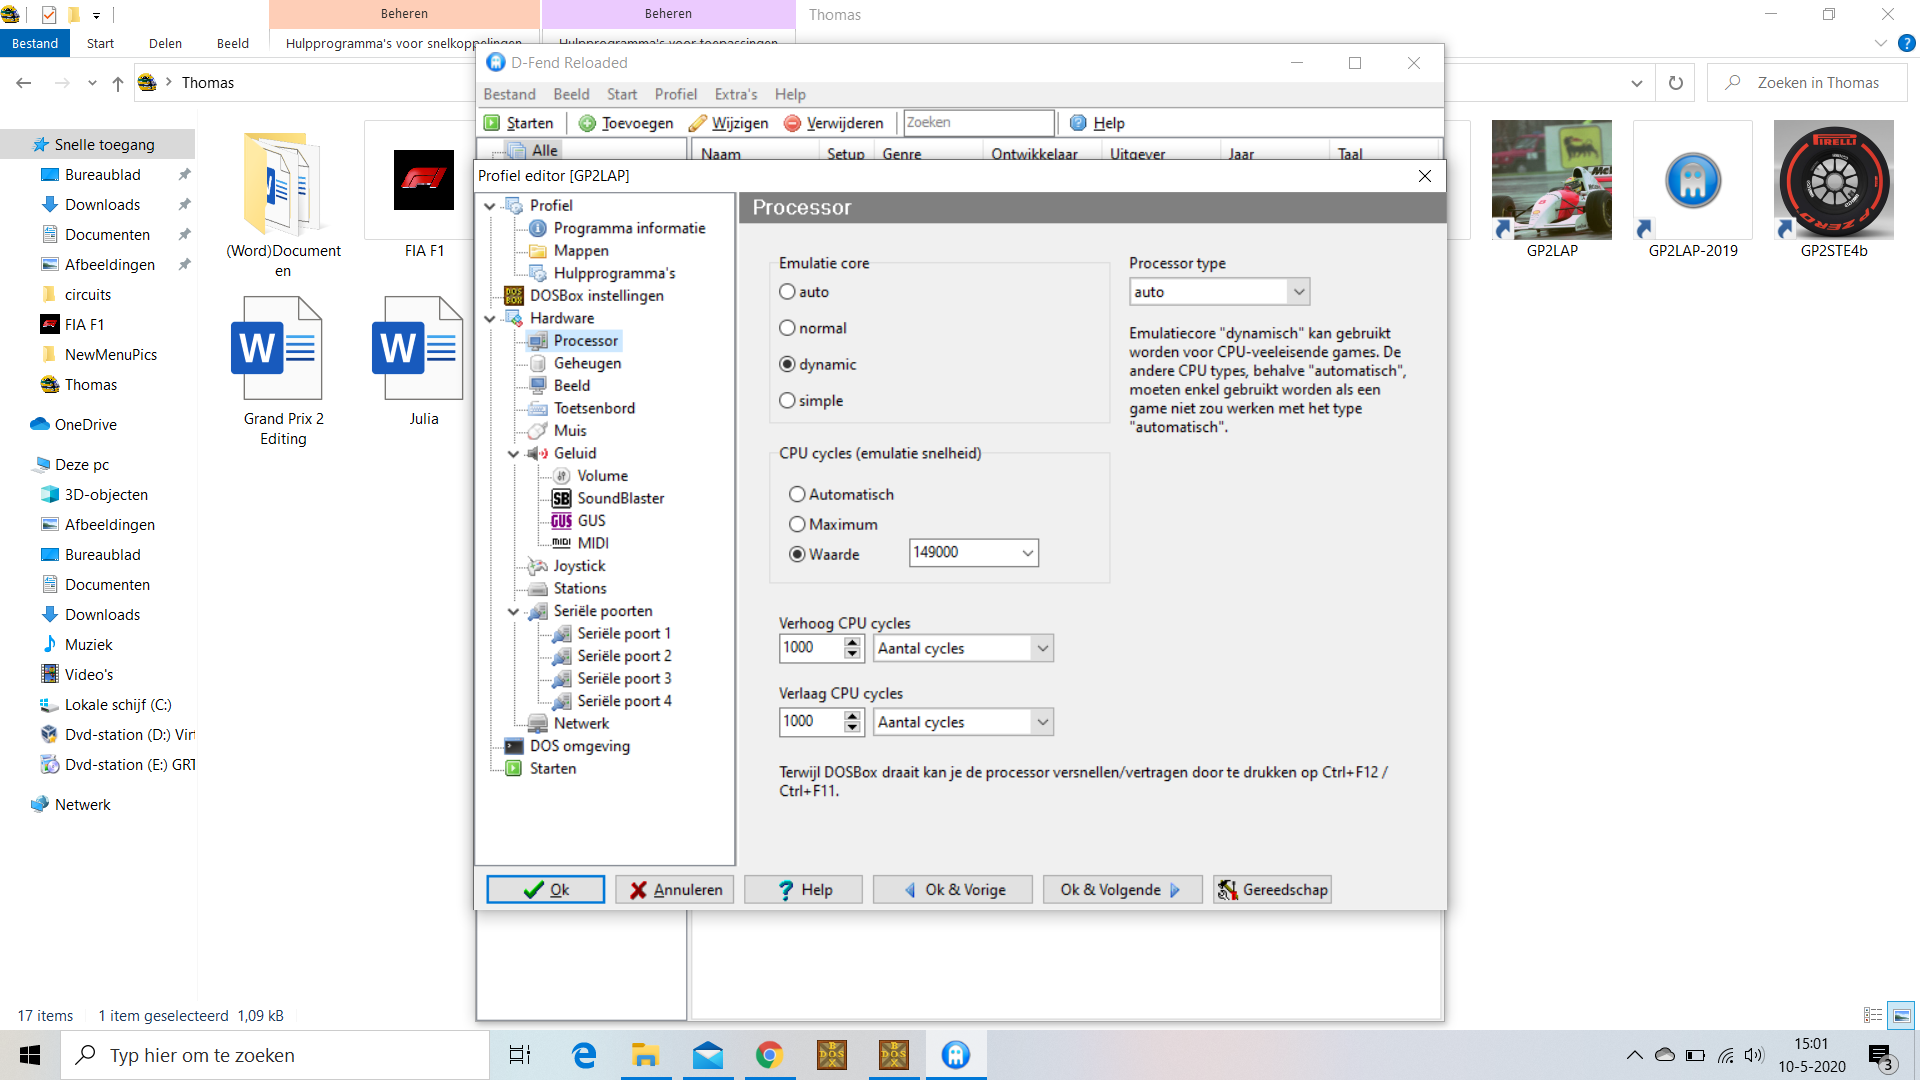Screen dimensions: 1920x1080
Task: Open DOSBox instellingen icon
Action: 514,296
